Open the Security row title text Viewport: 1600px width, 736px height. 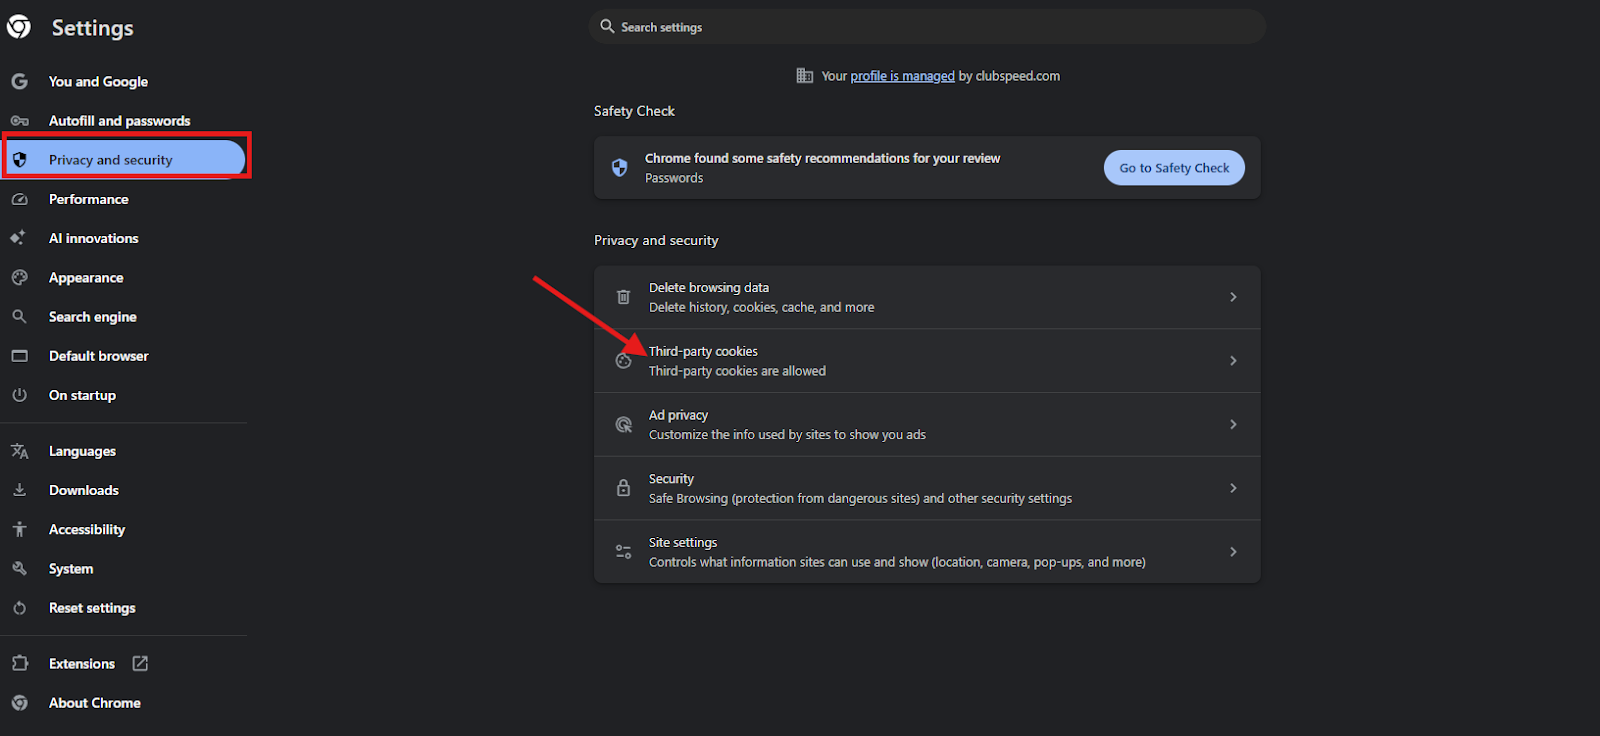[671, 479]
